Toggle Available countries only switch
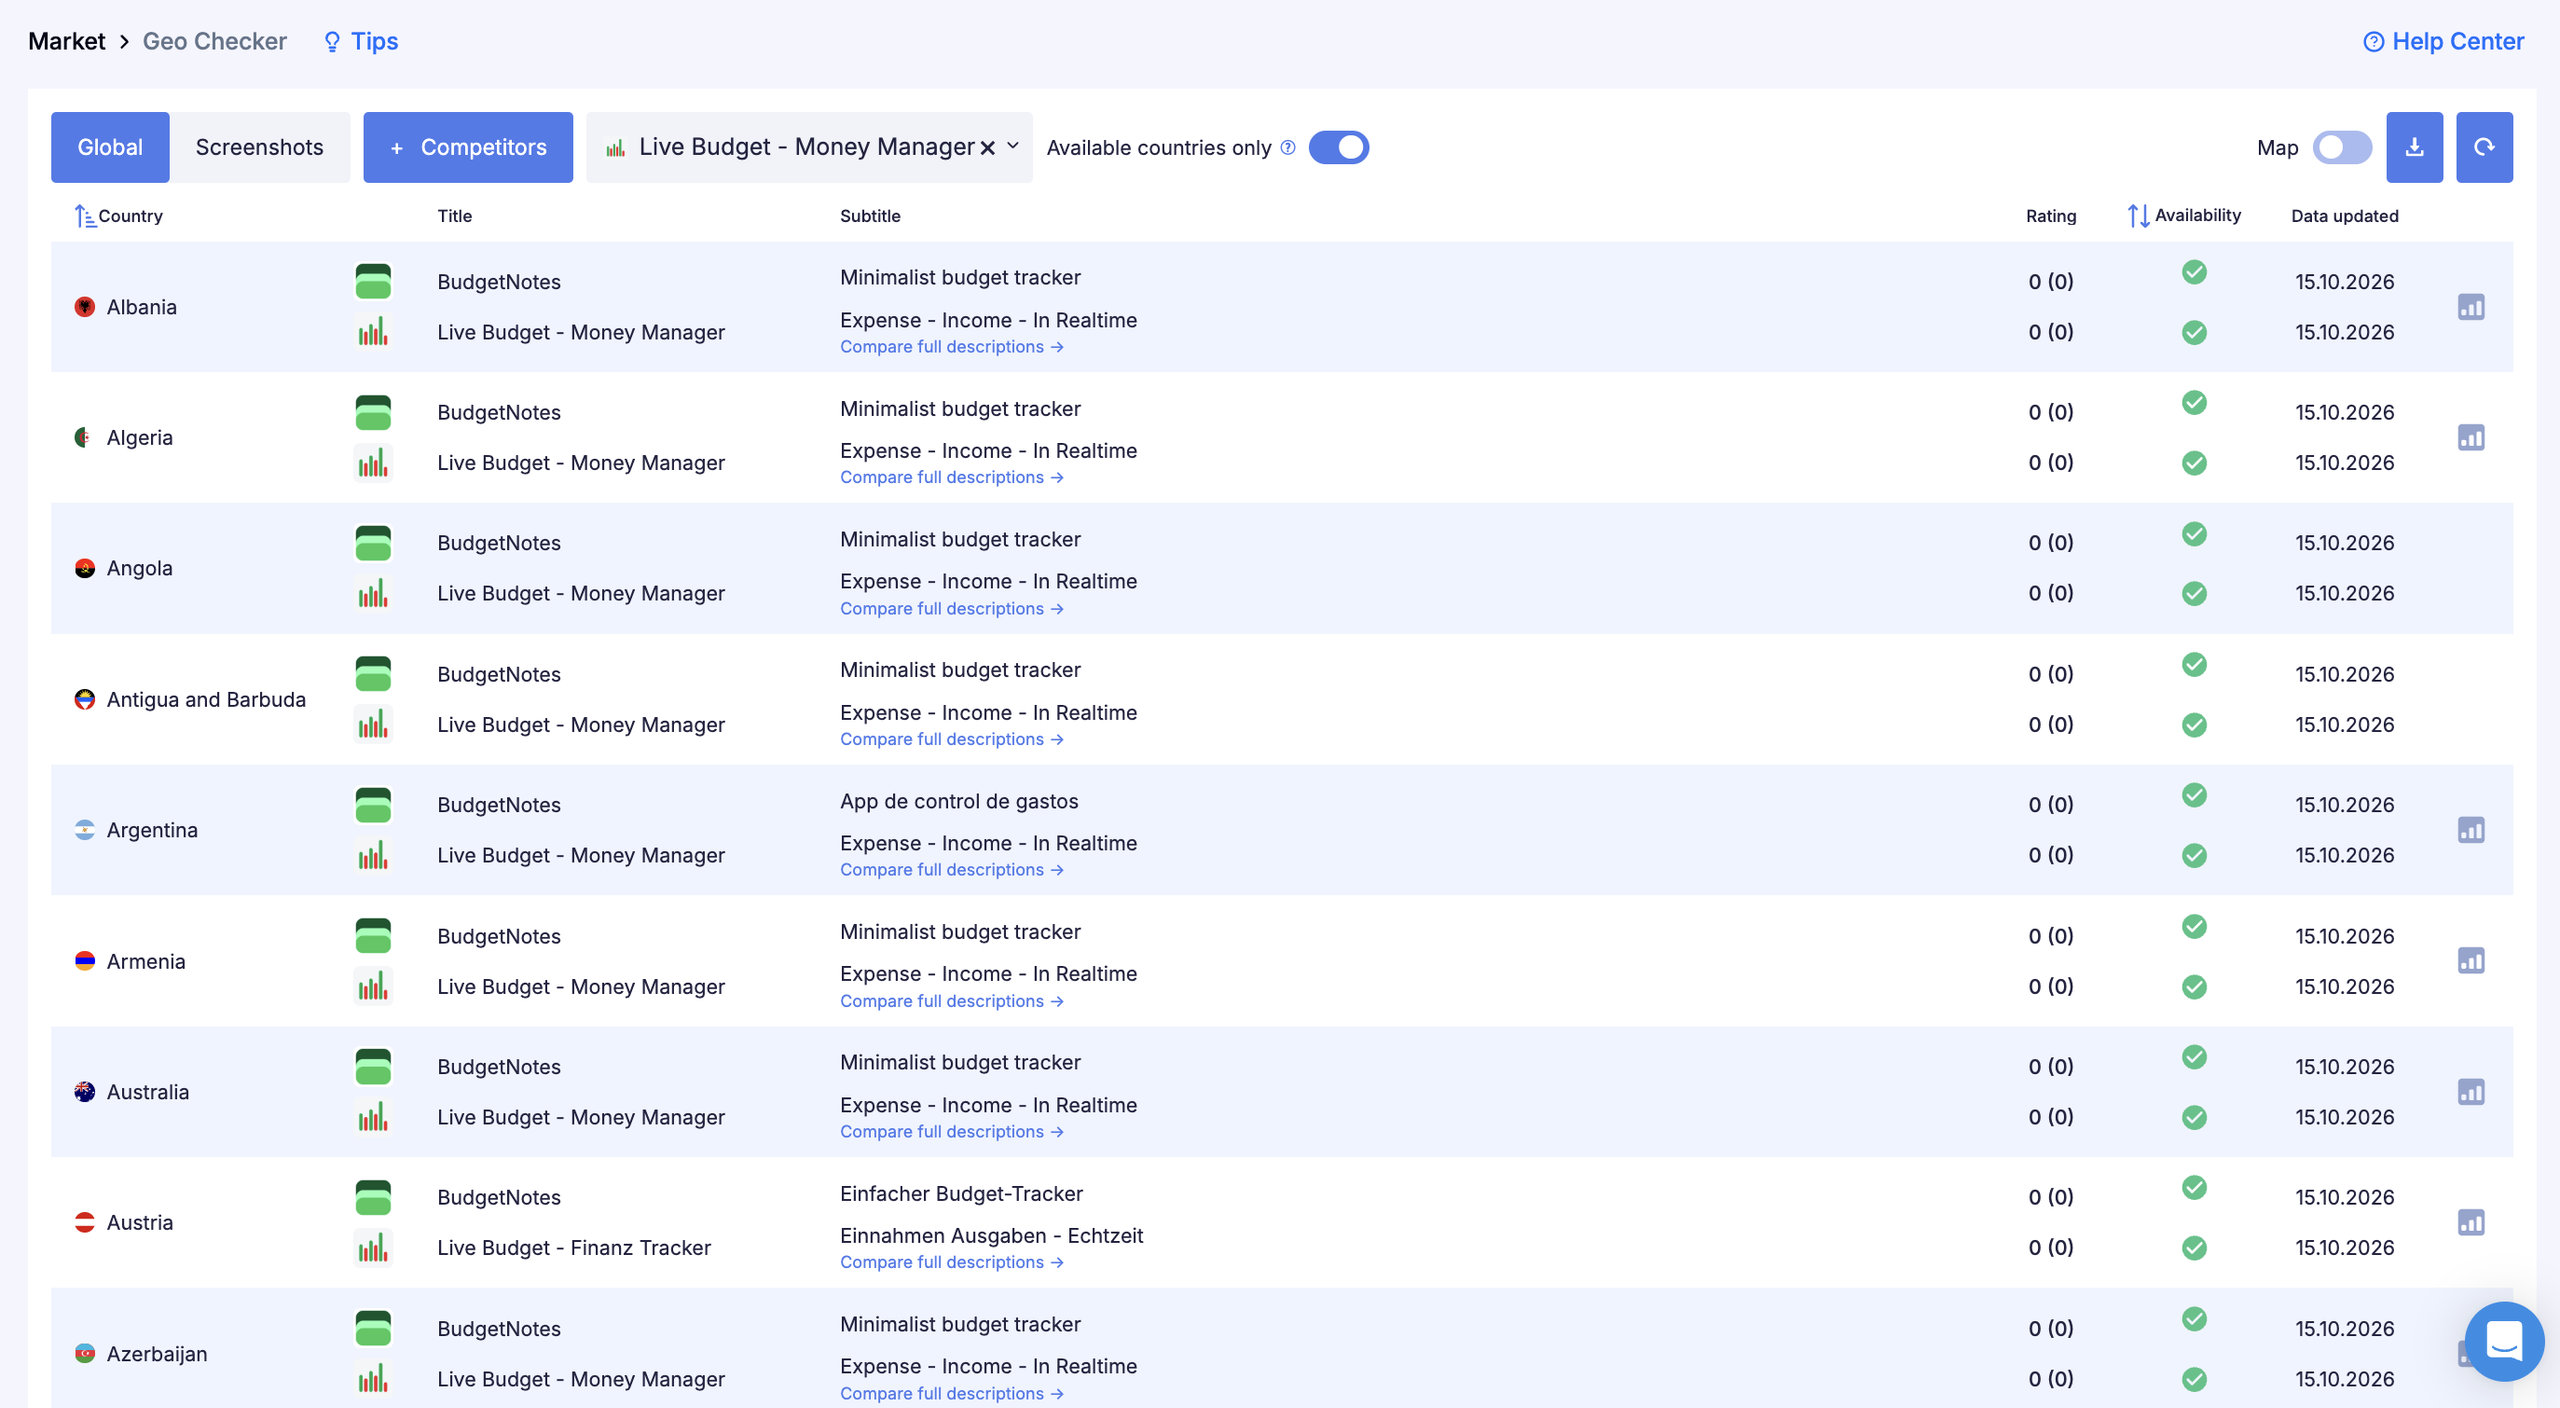 click(1338, 147)
